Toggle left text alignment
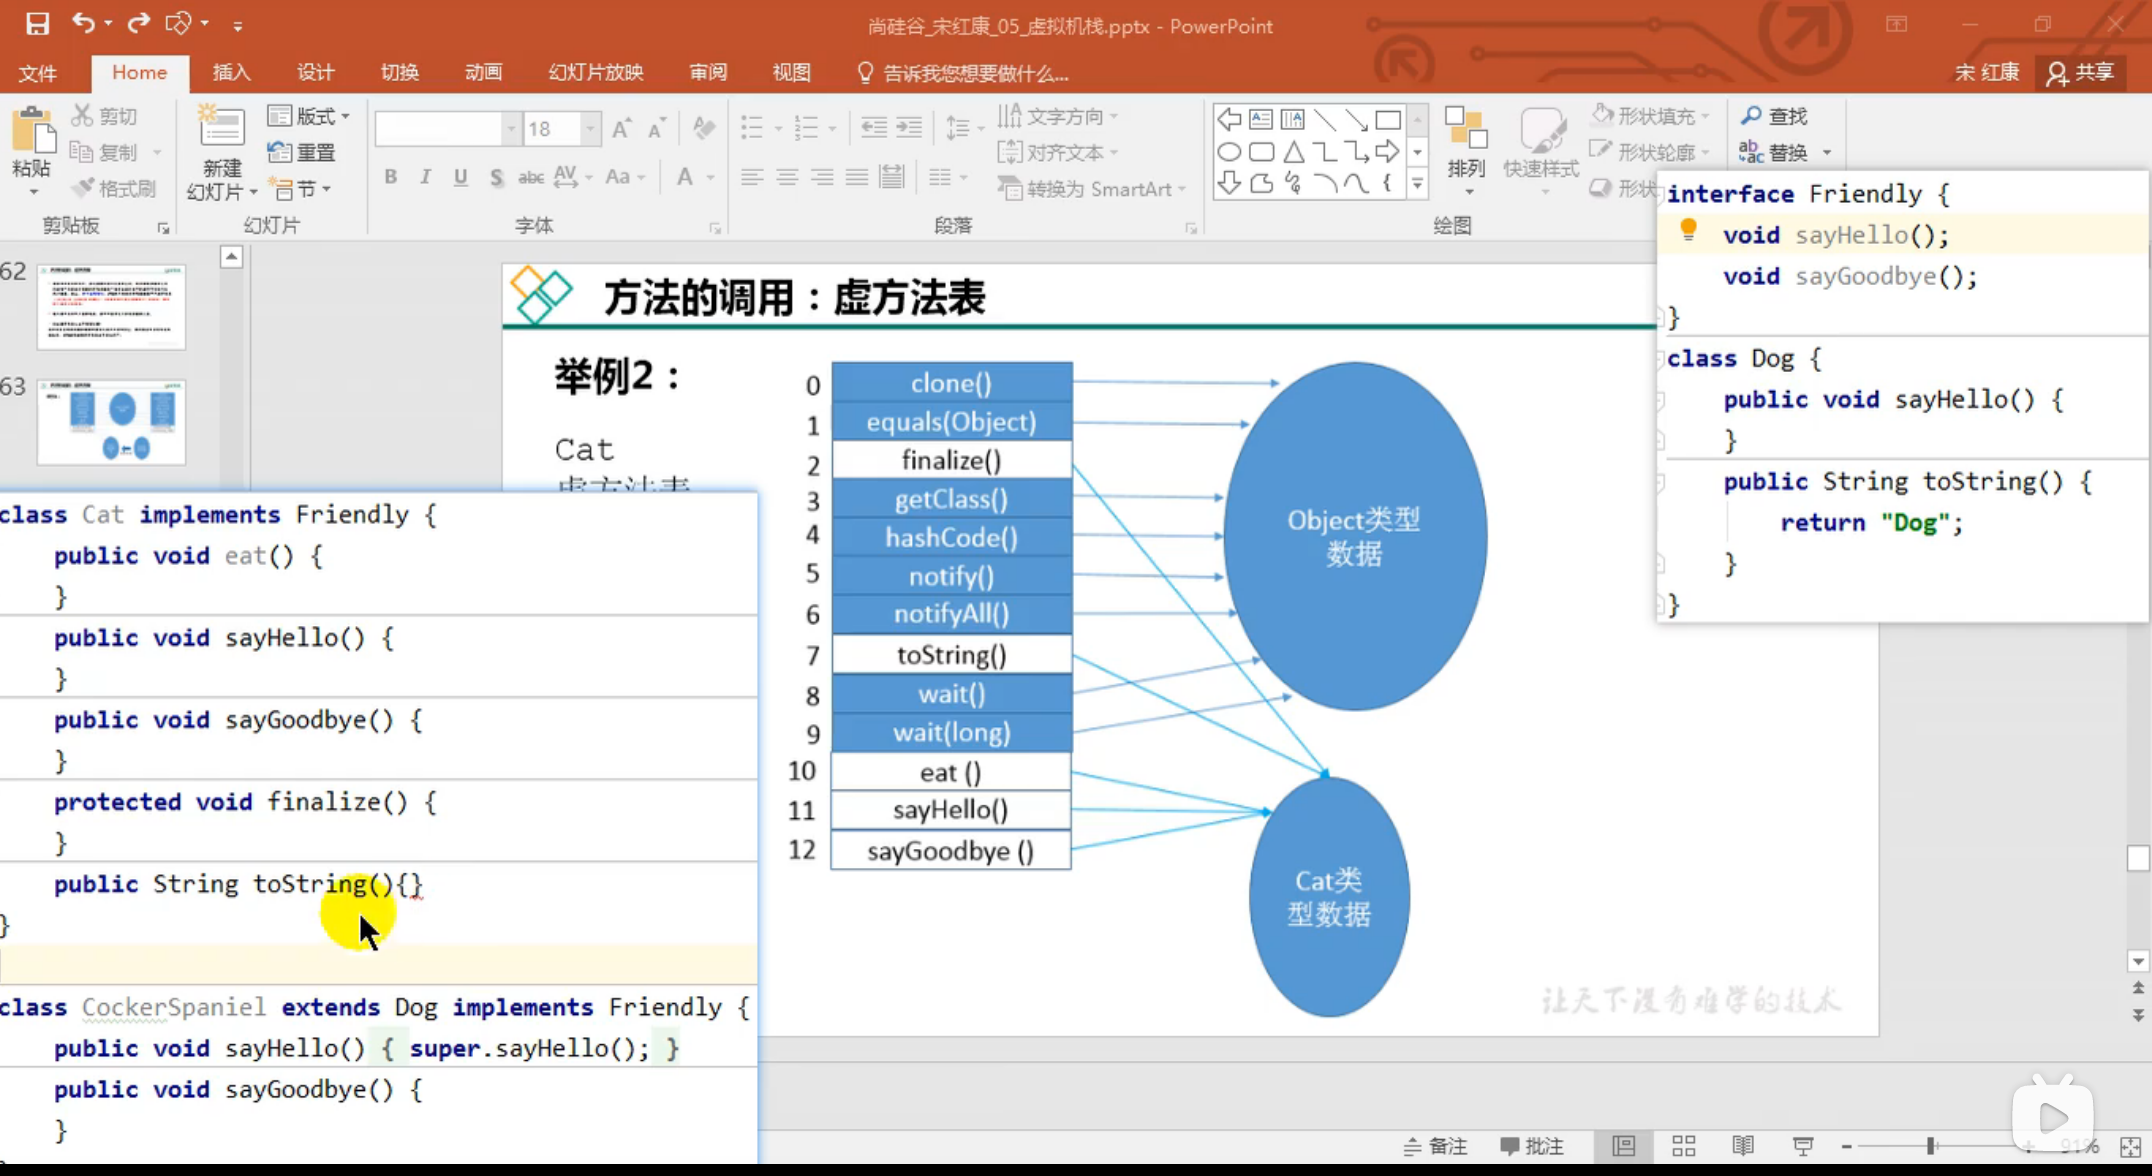This screenshot has width=2152, height=1176. 752,177
